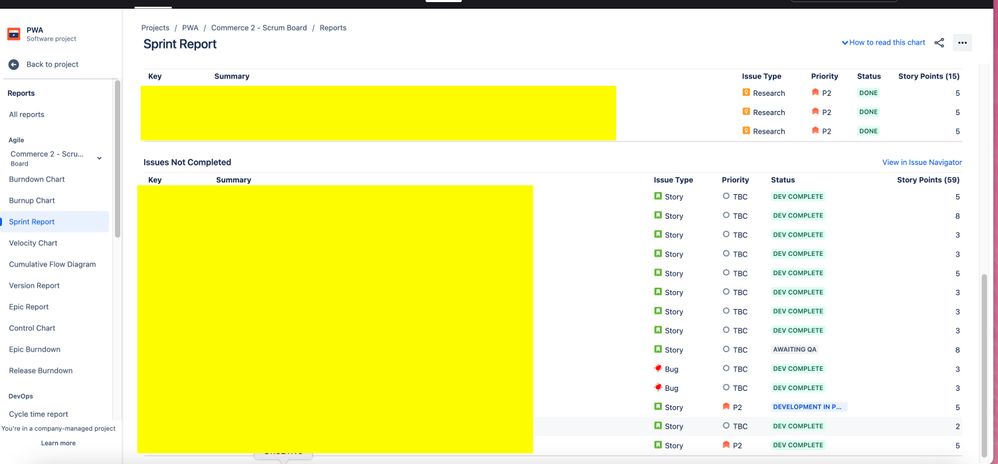Click the green Story icon in the 2-point row
Viewport: 998px width, 464px height.
click(x=658, y=426)
